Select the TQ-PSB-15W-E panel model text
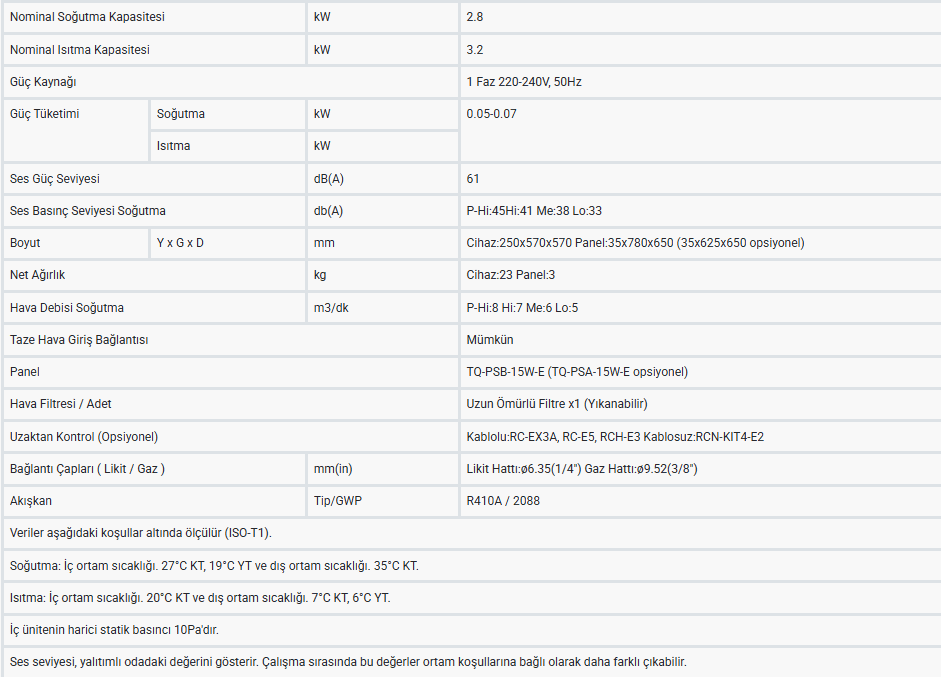The width and height of the screenshot is (941, 677). (x=505, y=372)
